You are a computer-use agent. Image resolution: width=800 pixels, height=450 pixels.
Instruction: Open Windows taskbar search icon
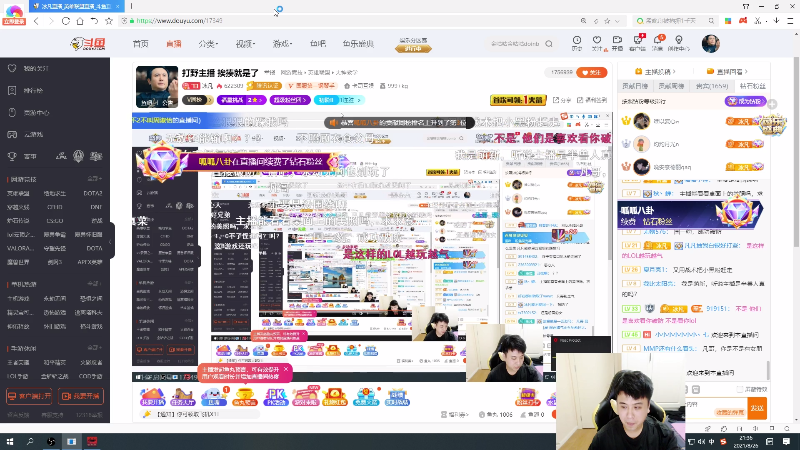tap(30, 441)
